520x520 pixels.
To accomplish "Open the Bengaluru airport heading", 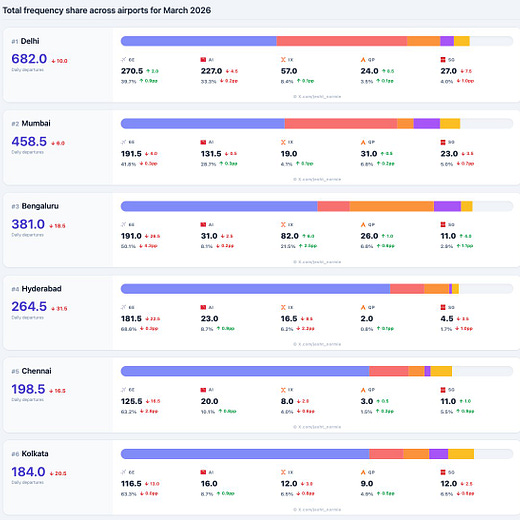I will 40,206.
